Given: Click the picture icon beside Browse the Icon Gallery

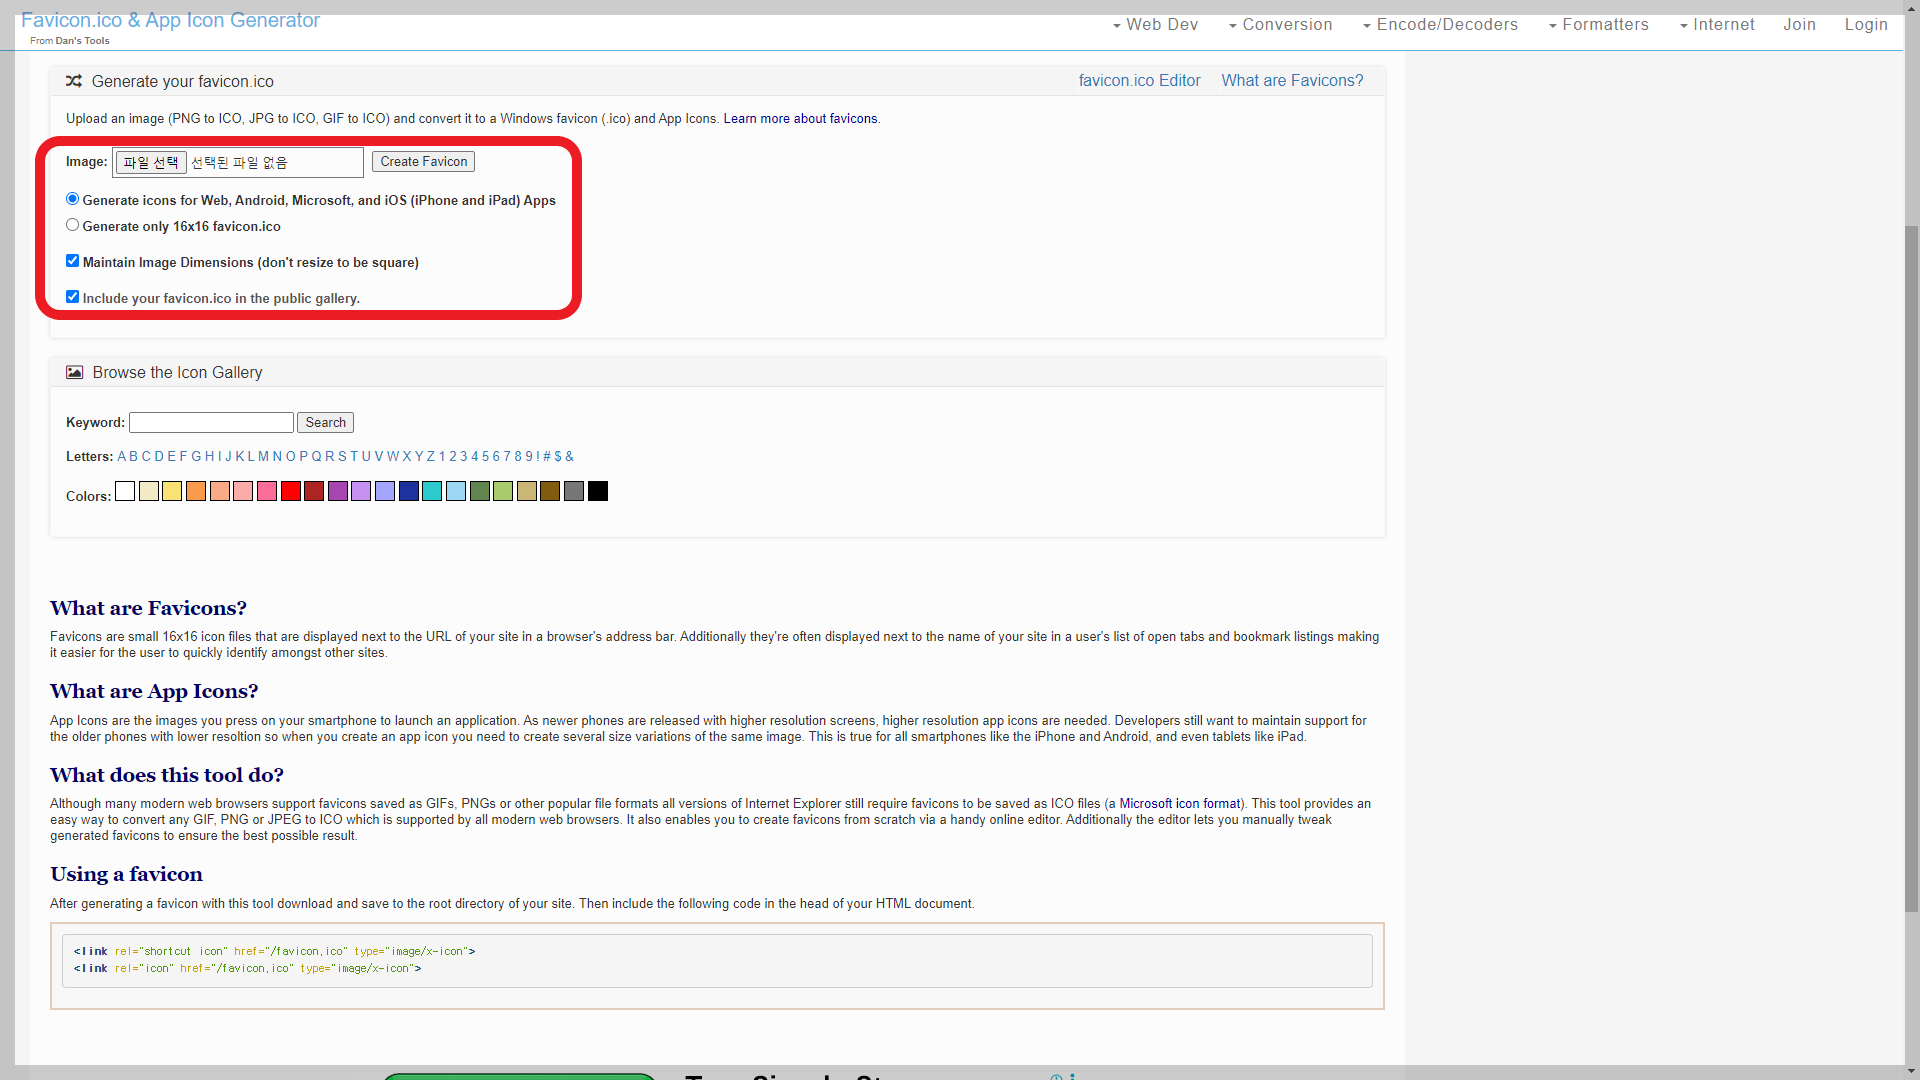Looking at the screenshot, I should [x=75, y=372].
